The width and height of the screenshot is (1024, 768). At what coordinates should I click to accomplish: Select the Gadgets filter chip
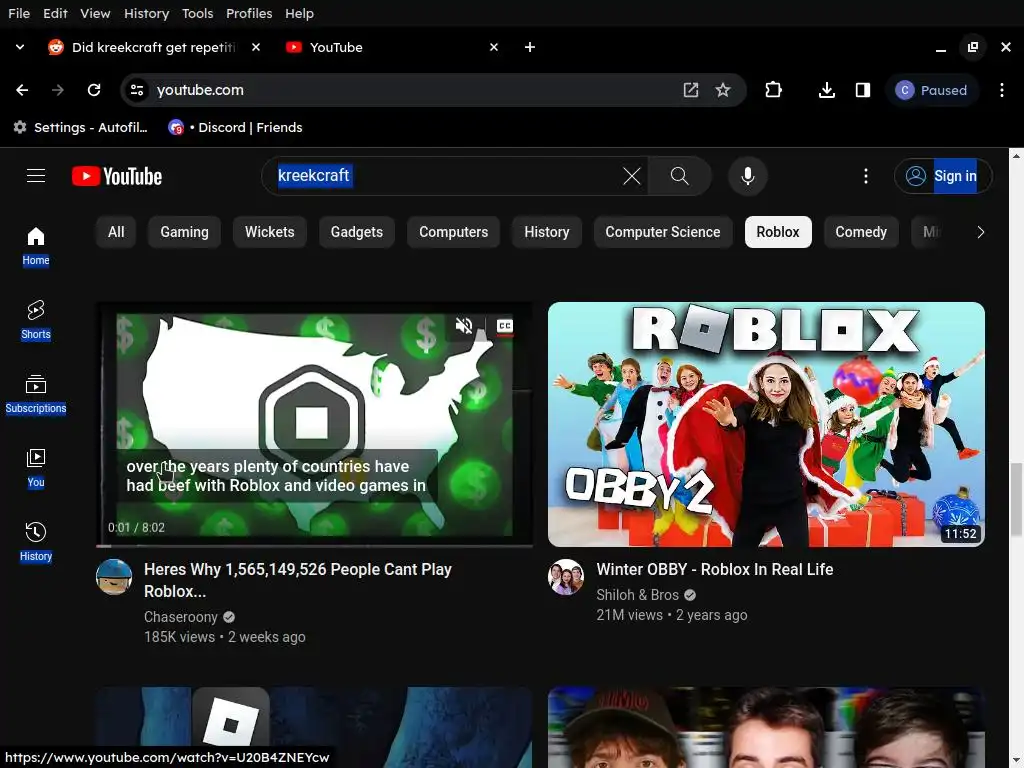357,232
